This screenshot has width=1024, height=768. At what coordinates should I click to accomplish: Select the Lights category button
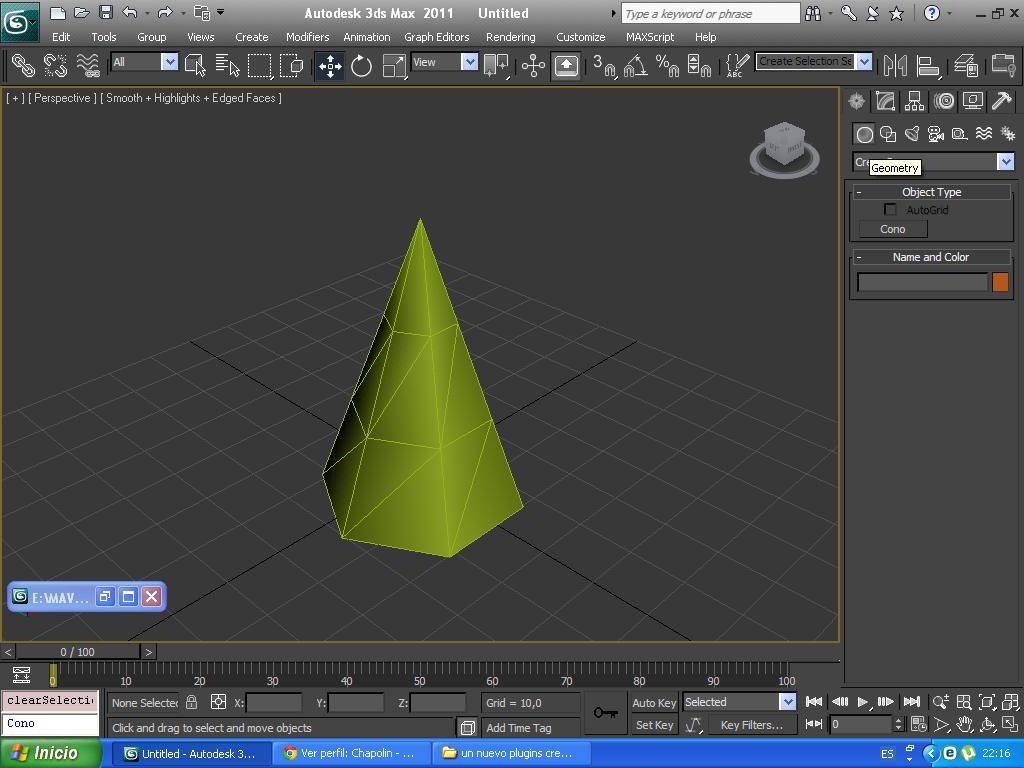(912, 135)
